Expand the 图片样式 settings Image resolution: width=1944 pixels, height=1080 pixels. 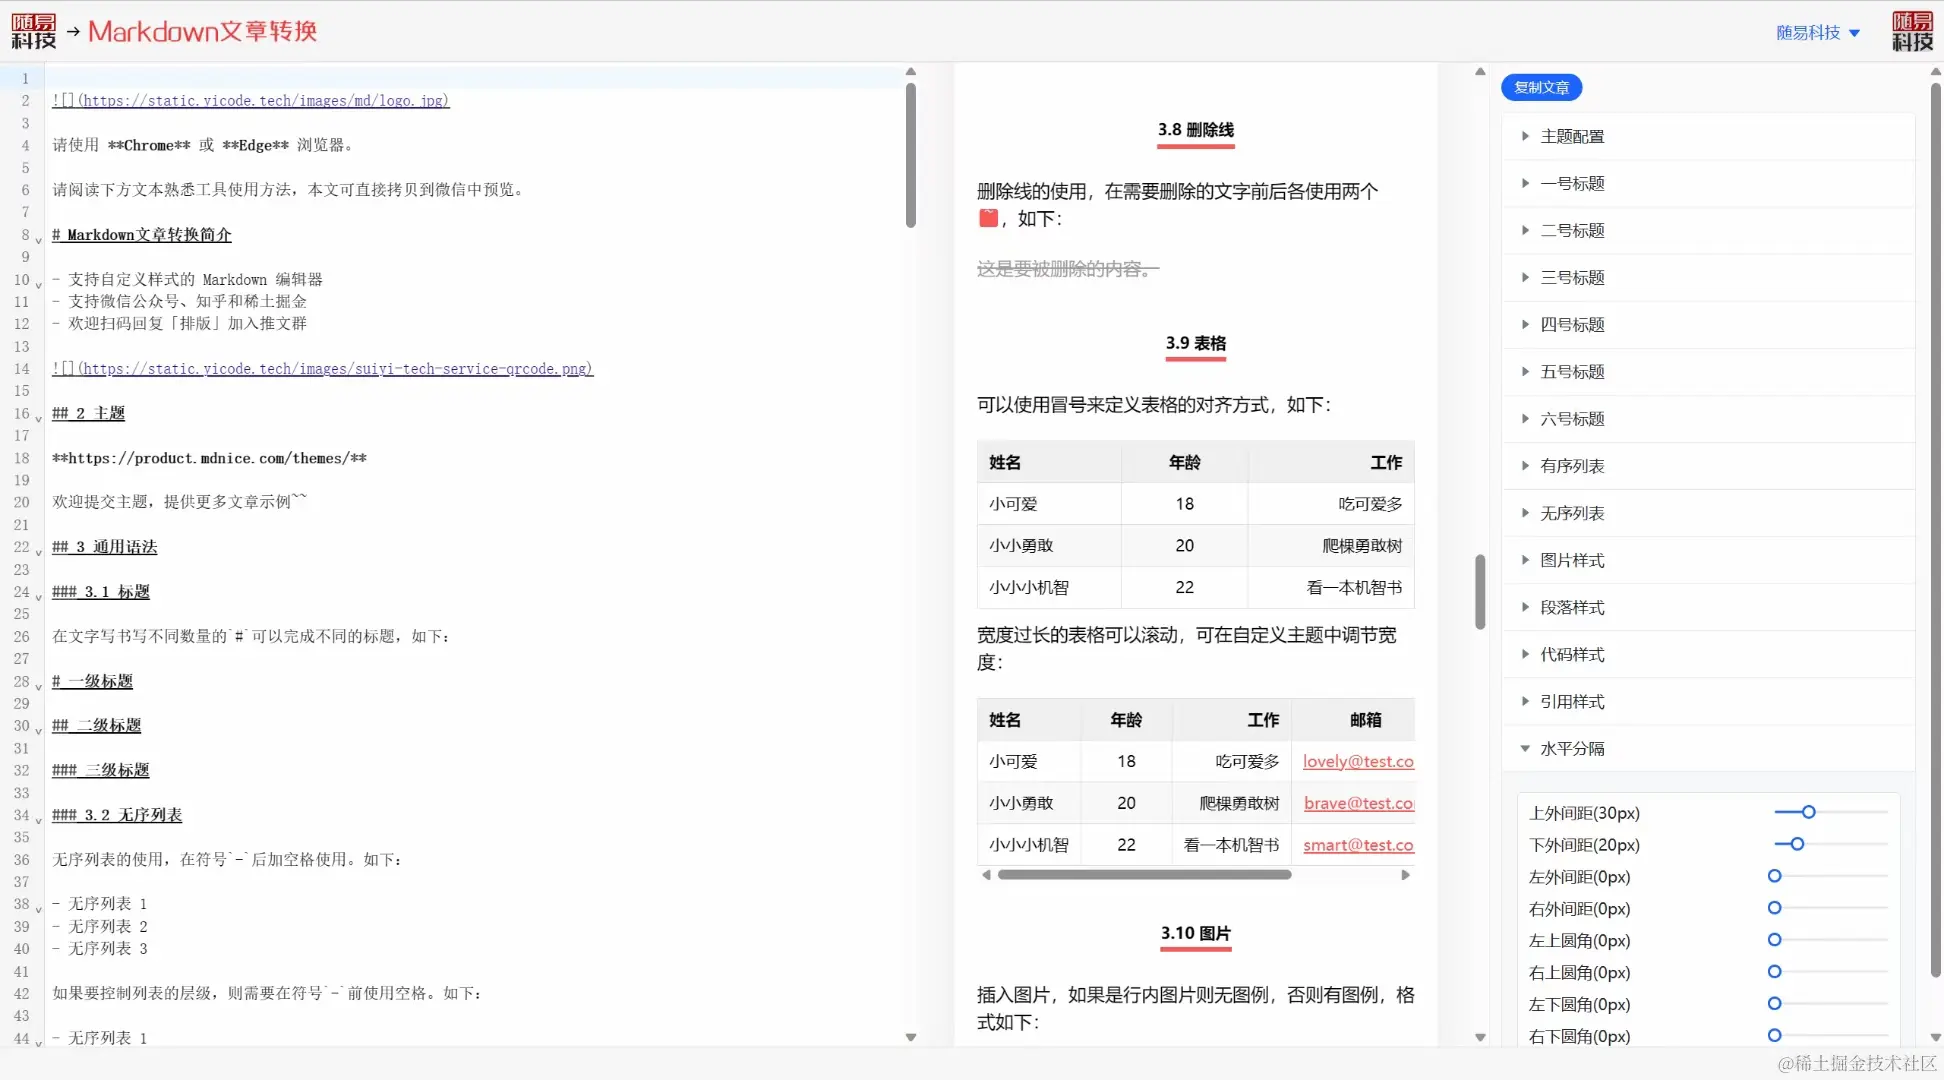coord(1571,561)
